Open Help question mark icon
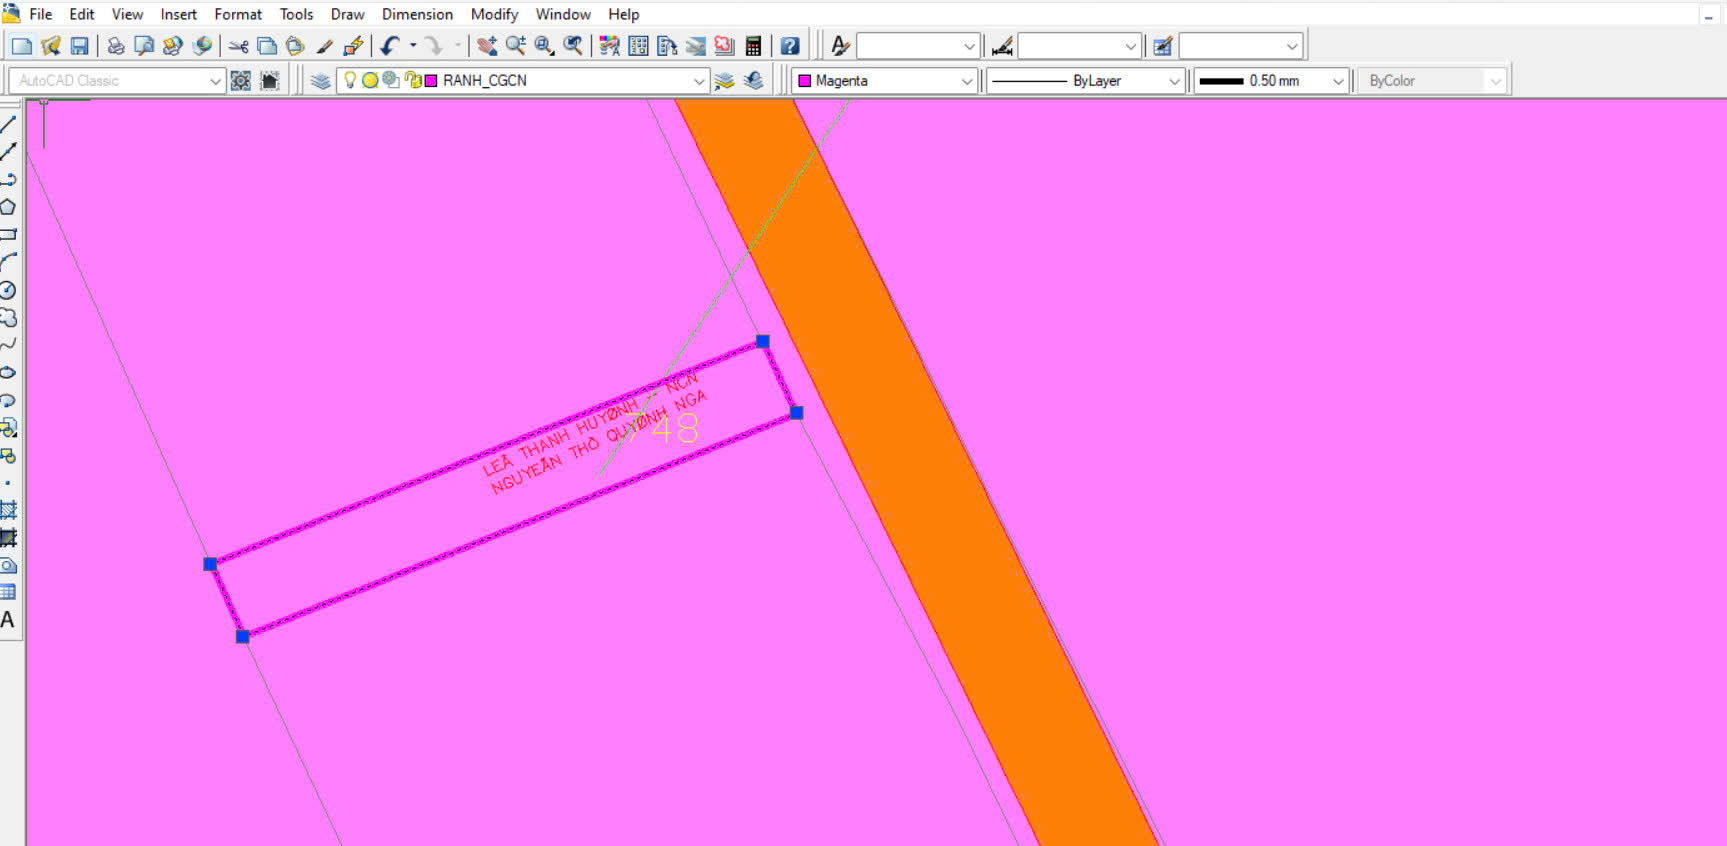 790,46
